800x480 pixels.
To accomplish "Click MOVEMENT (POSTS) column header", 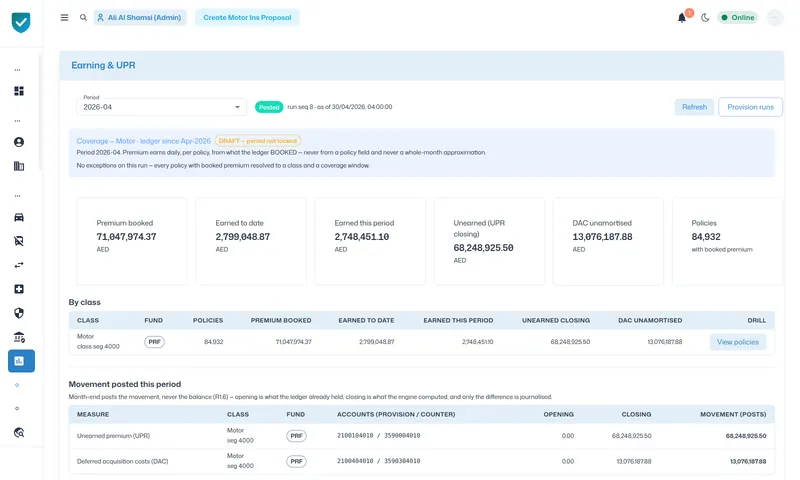I will tap(733, 414).
